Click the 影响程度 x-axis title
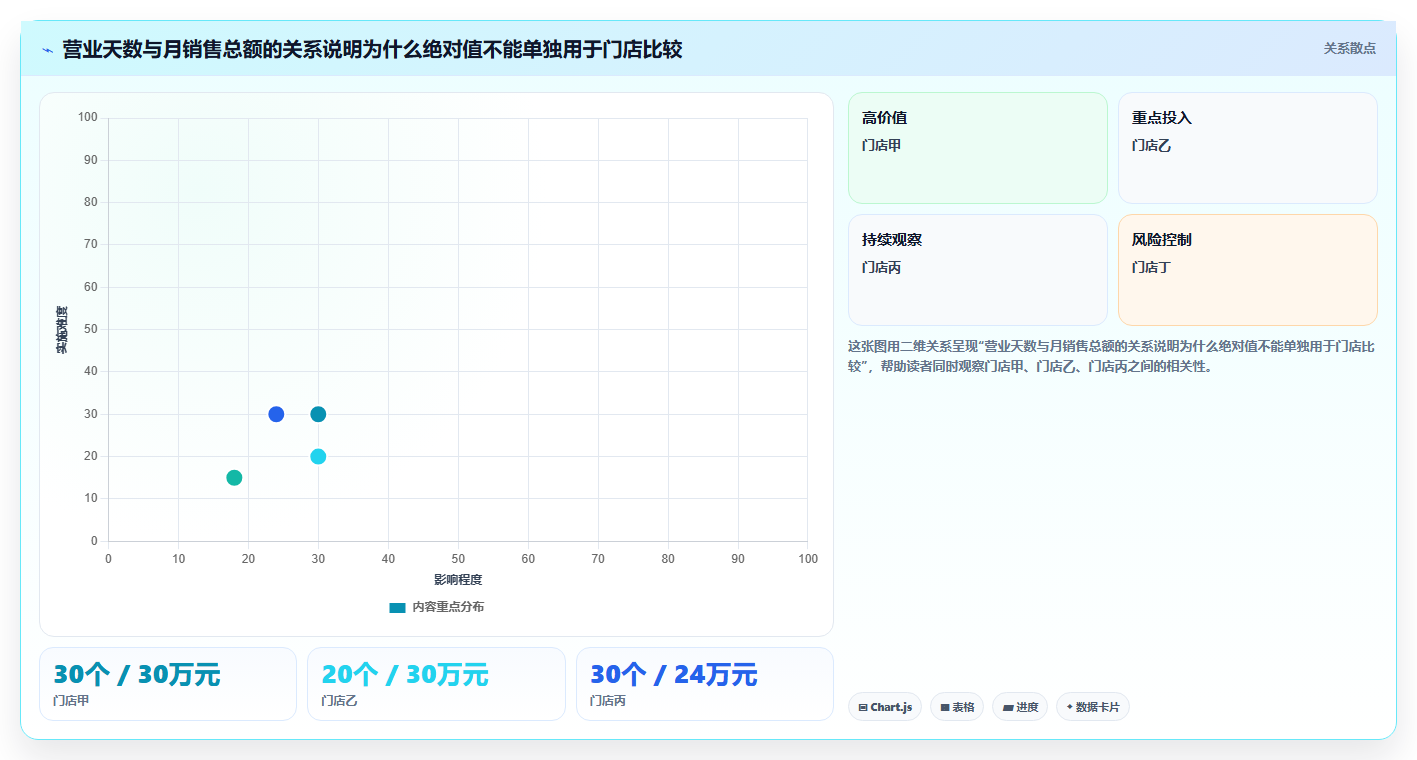Screen dimensions: 1417x760 pyautogui.click(x=458, y=580)
